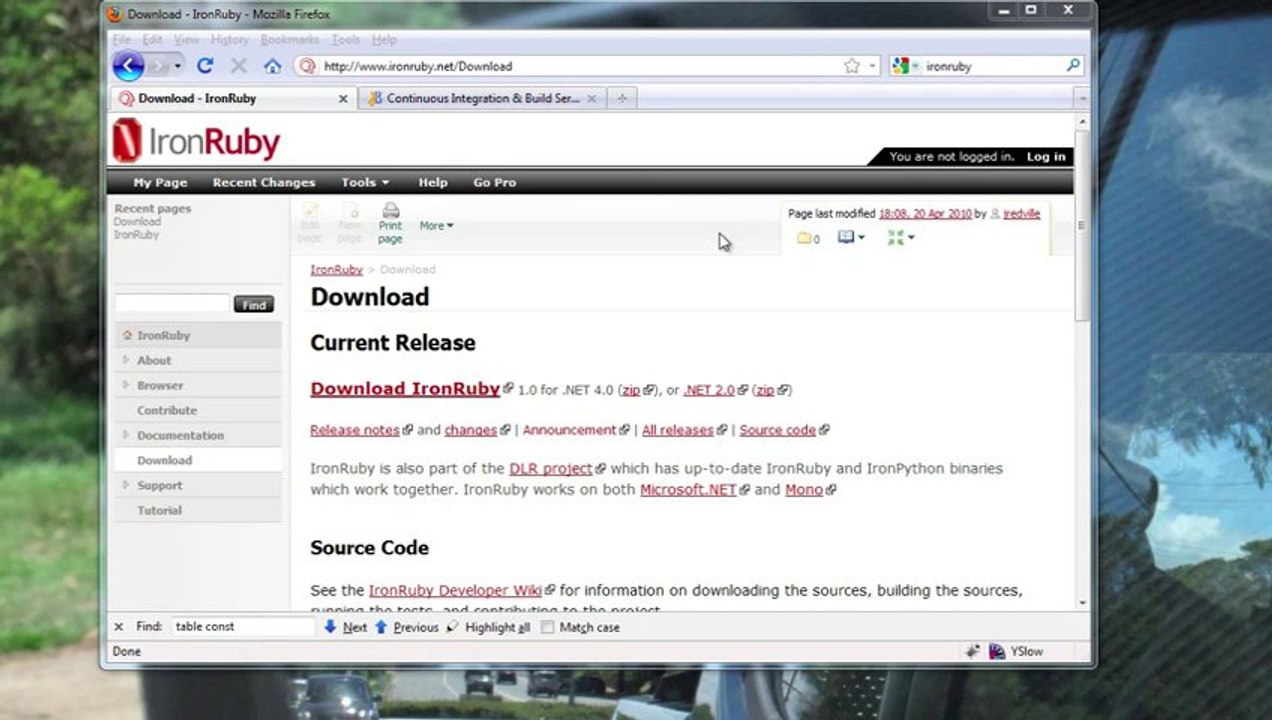
Task: Open the Edit menu
Action: (152, 40)
